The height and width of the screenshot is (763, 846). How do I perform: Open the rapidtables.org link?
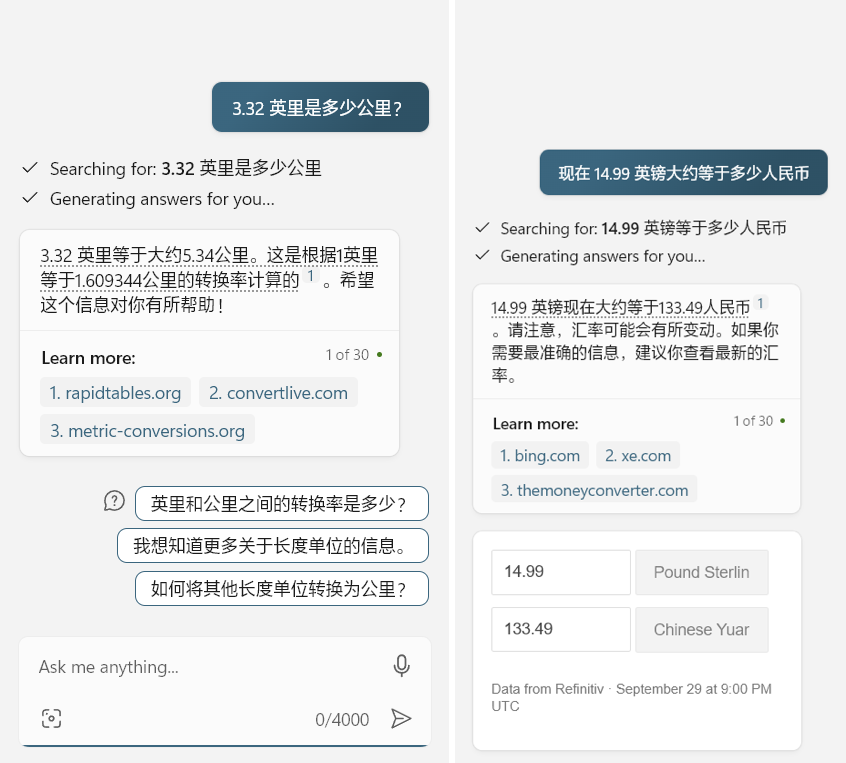tap(114, 392)
